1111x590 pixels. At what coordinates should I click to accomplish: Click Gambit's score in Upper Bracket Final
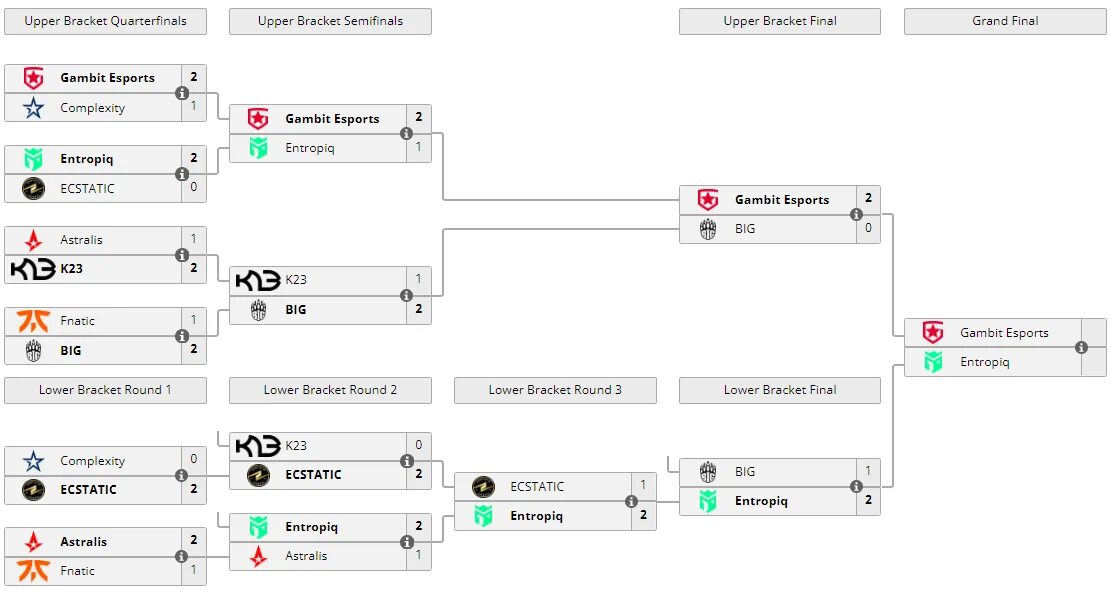pyautogui.click(x=868, y=198)
